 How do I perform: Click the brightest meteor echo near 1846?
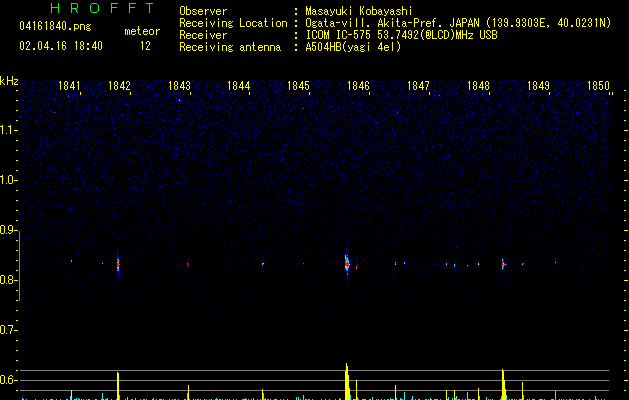coord(347,264)
